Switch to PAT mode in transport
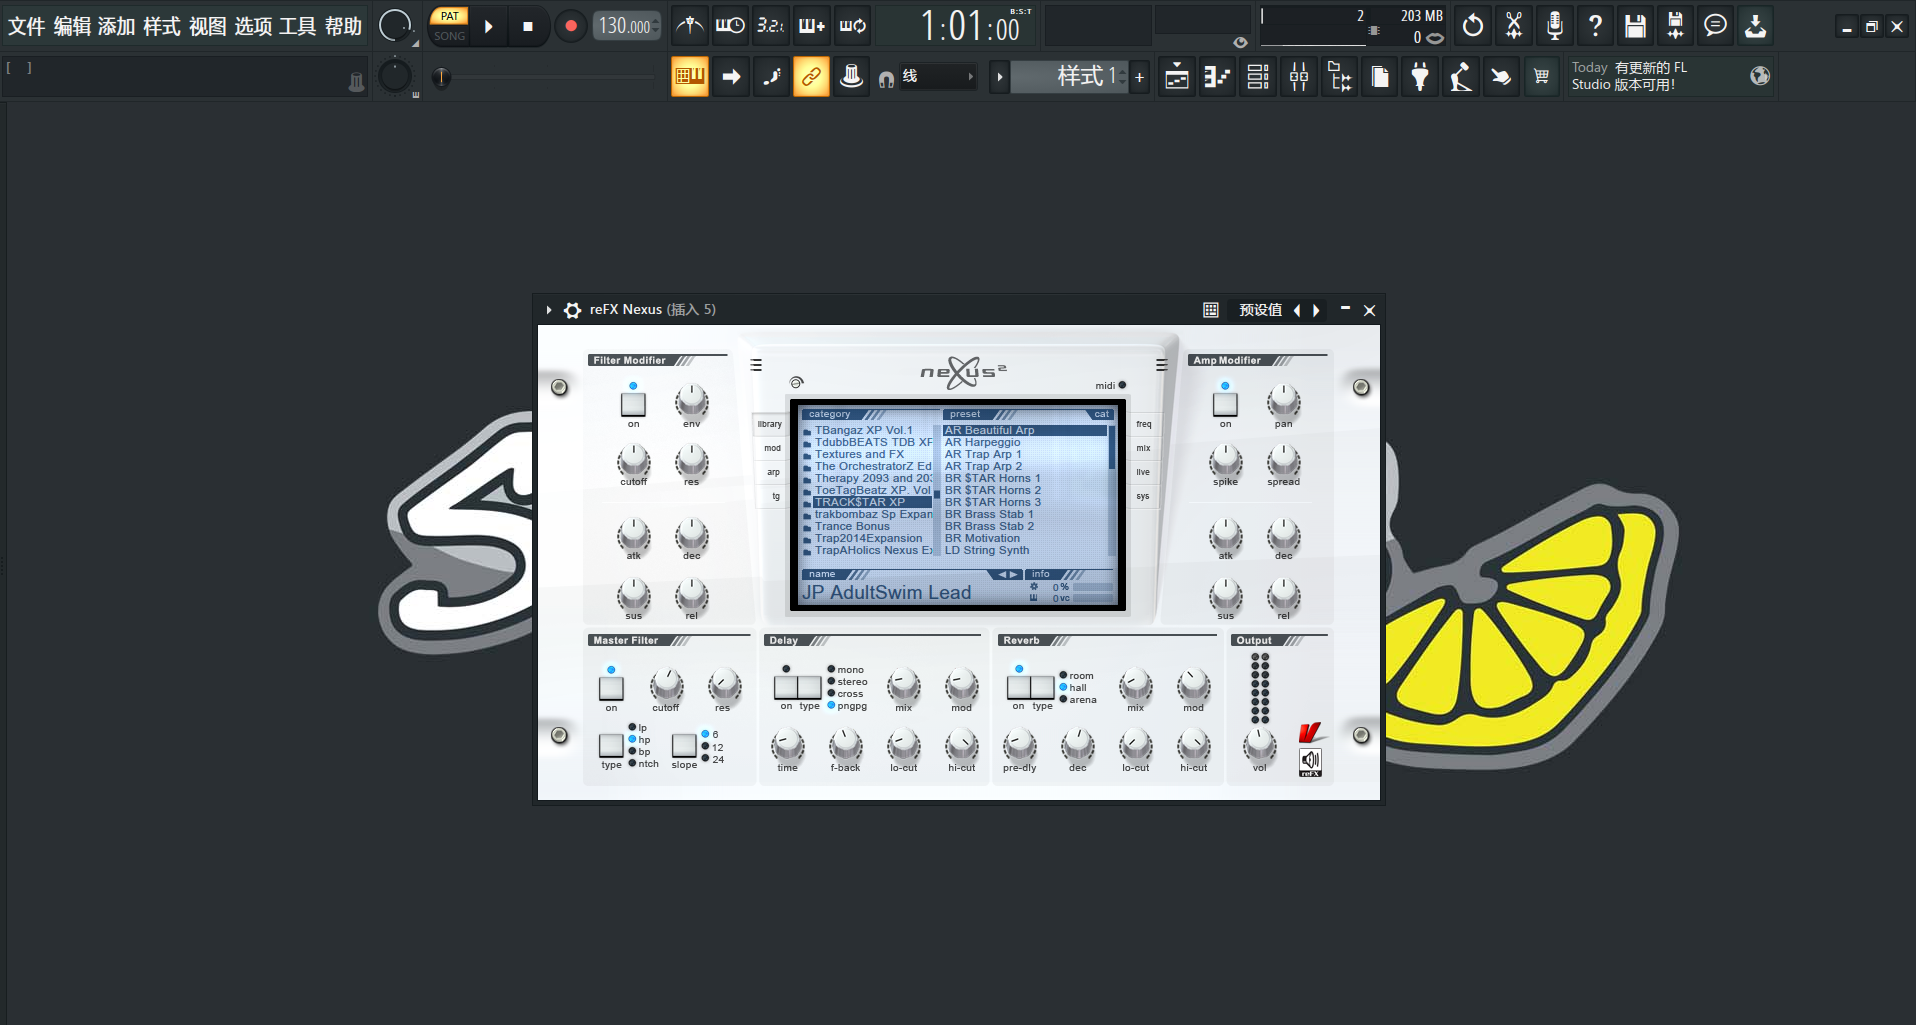This screenshot has width=1916, height=1025. [x=449, y=18]
